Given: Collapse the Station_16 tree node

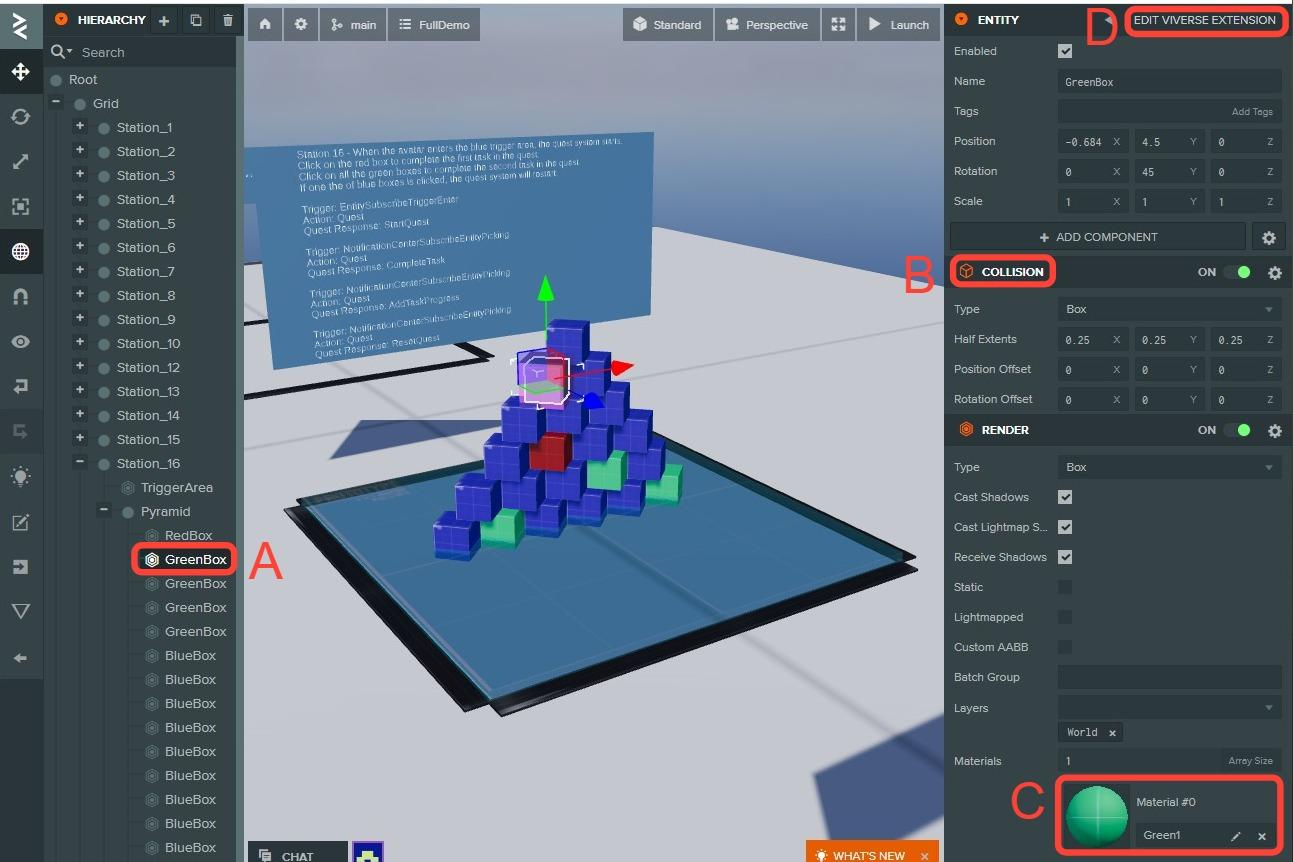Looking at the screenshot, I should tap(80, 463).
